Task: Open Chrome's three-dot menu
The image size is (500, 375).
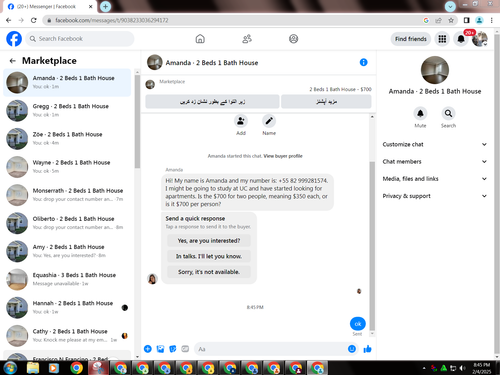Action: click(491, 20)
